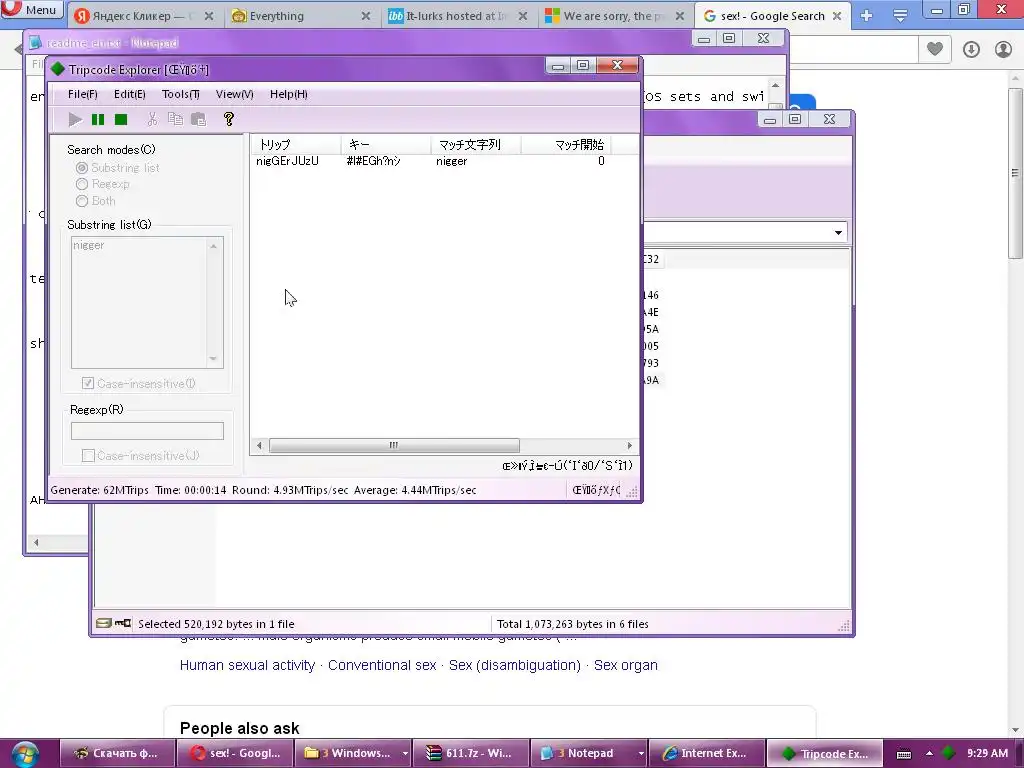Open the Sex (disambiguation) link
This screenshot has width=1024, height=768.
(515, 665)
